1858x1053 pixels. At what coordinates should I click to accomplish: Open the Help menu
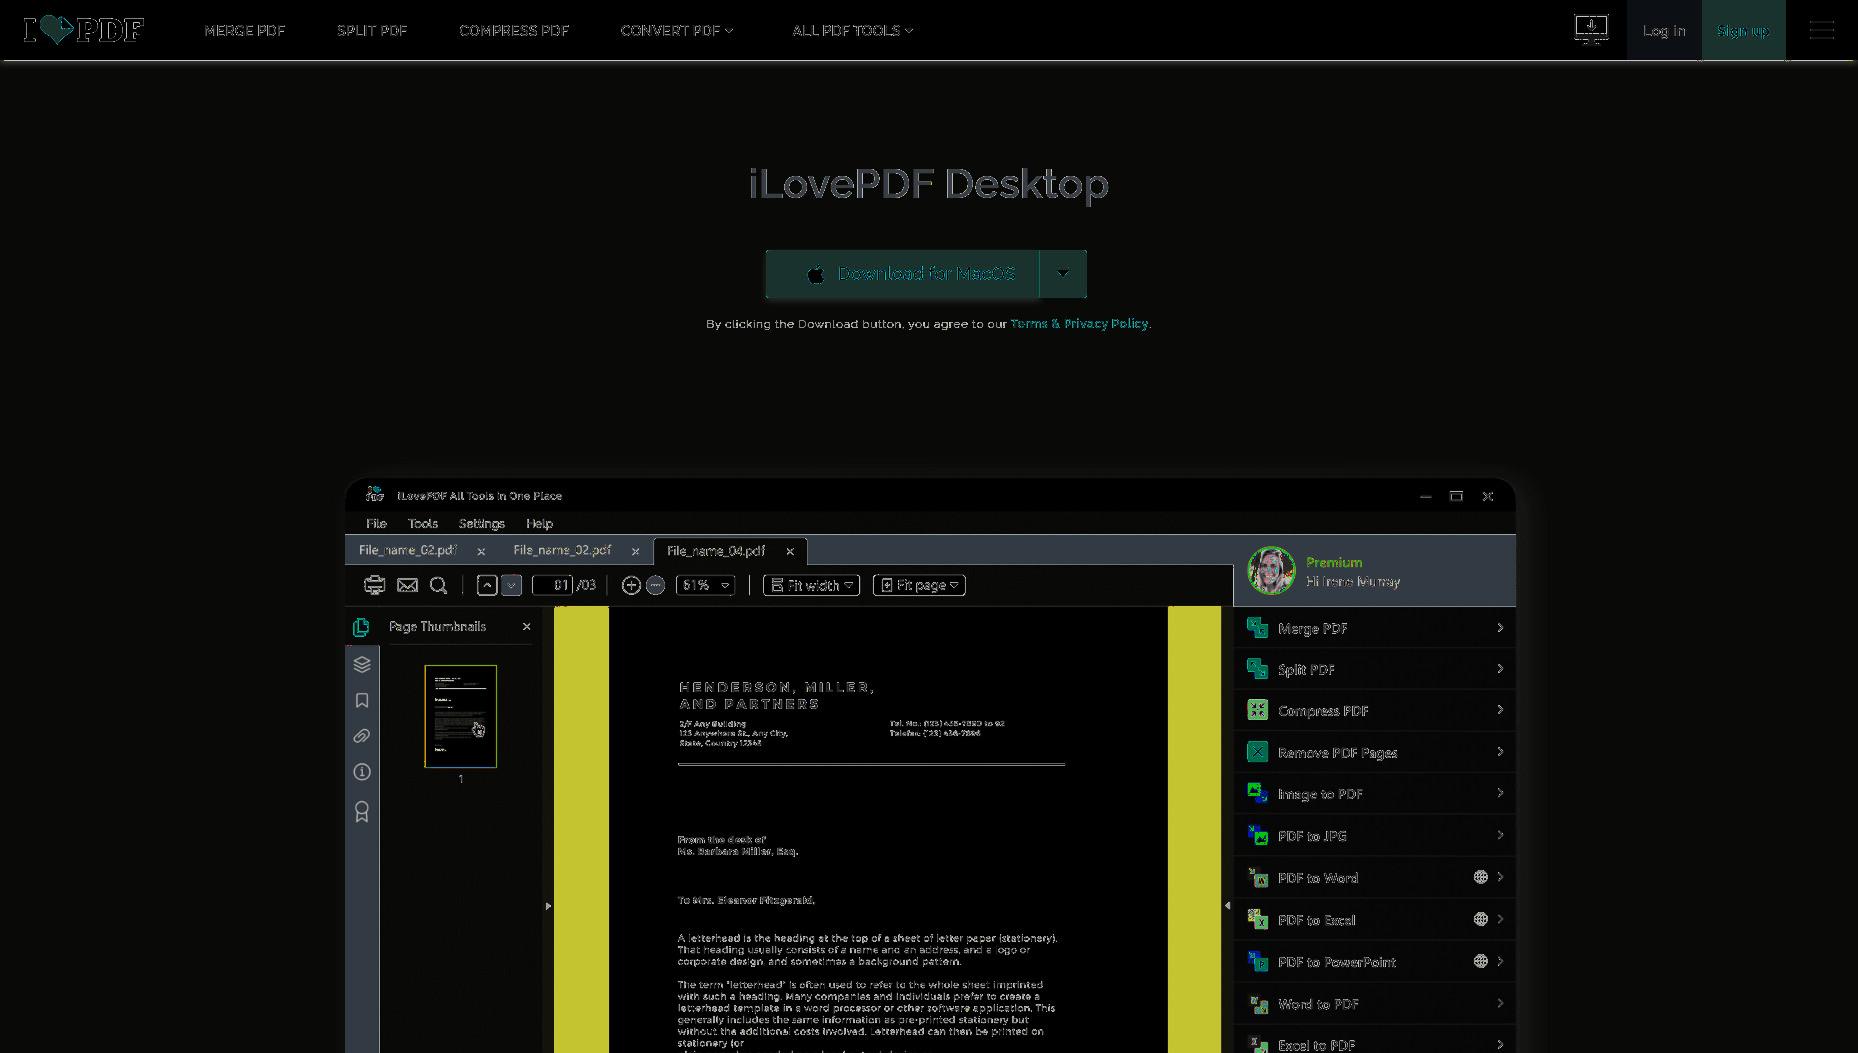(540, 523)
